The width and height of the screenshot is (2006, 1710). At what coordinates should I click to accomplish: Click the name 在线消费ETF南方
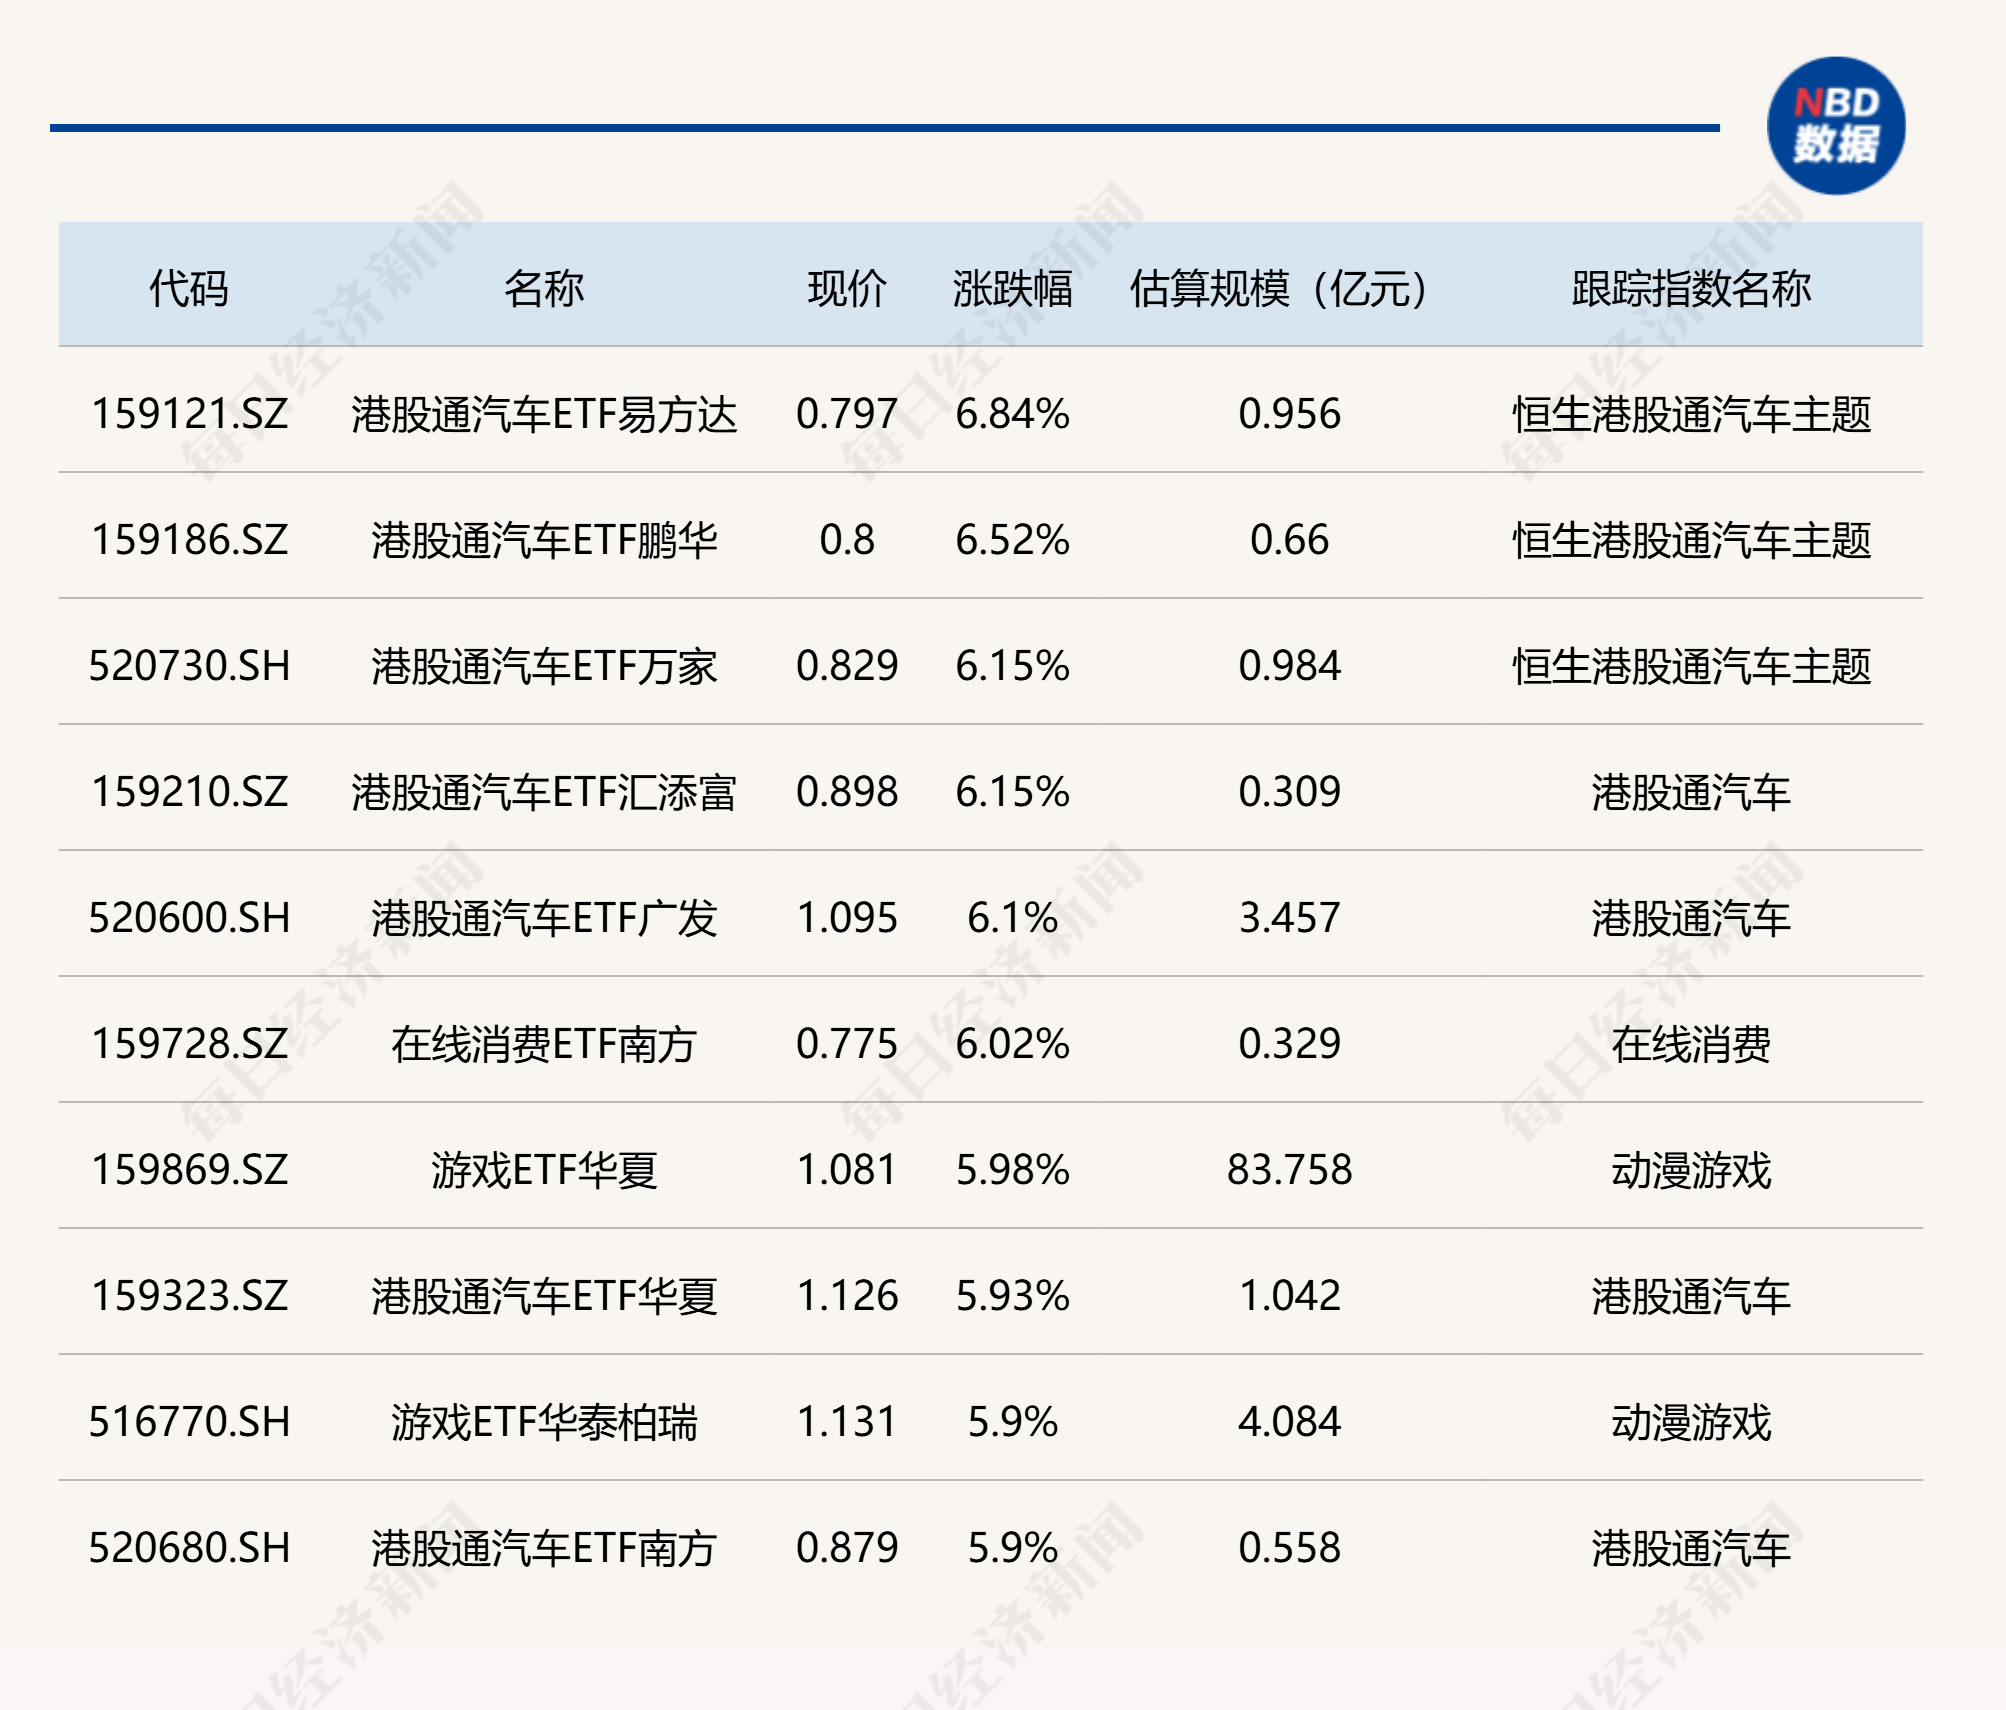click(544, 1044)
